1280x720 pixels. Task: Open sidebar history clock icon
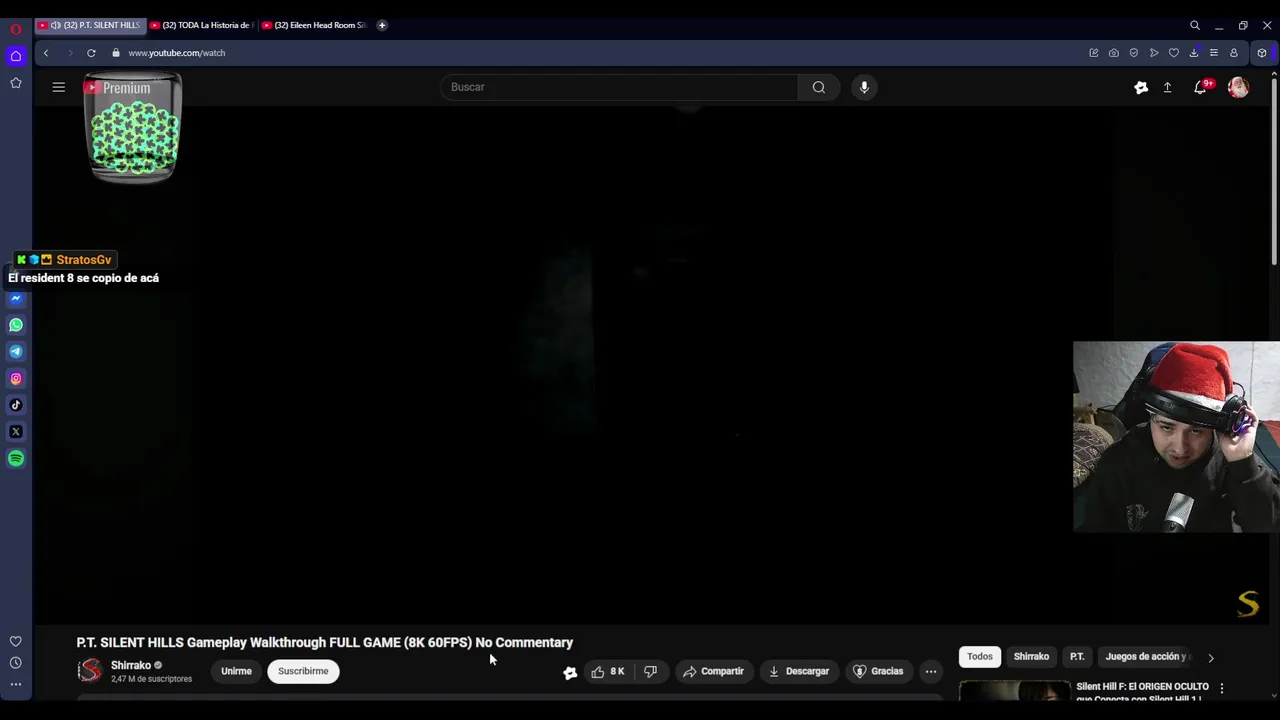coord(16,663)
